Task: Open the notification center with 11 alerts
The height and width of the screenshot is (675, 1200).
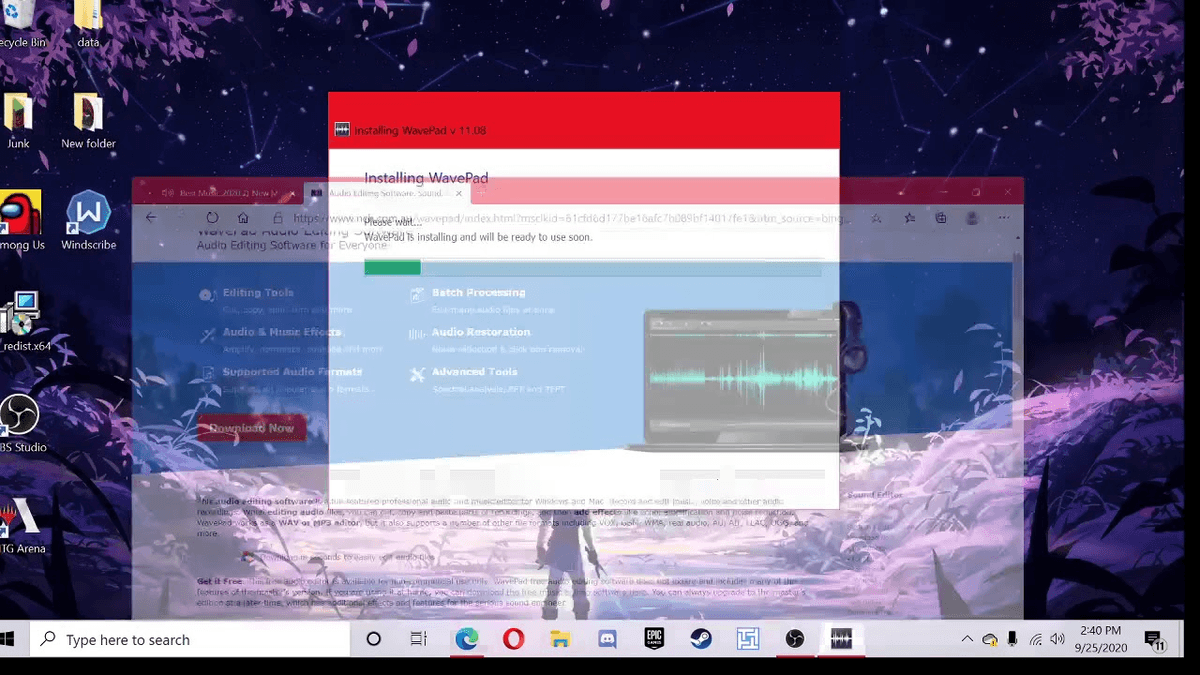Action: [1153, 640]
